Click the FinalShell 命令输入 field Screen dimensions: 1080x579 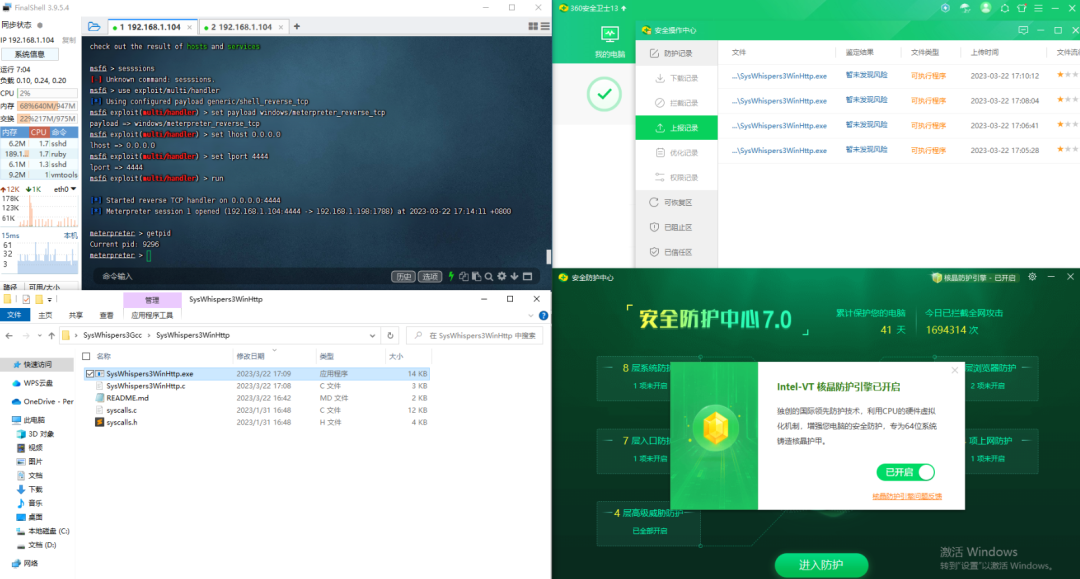[x=241, y=276]
